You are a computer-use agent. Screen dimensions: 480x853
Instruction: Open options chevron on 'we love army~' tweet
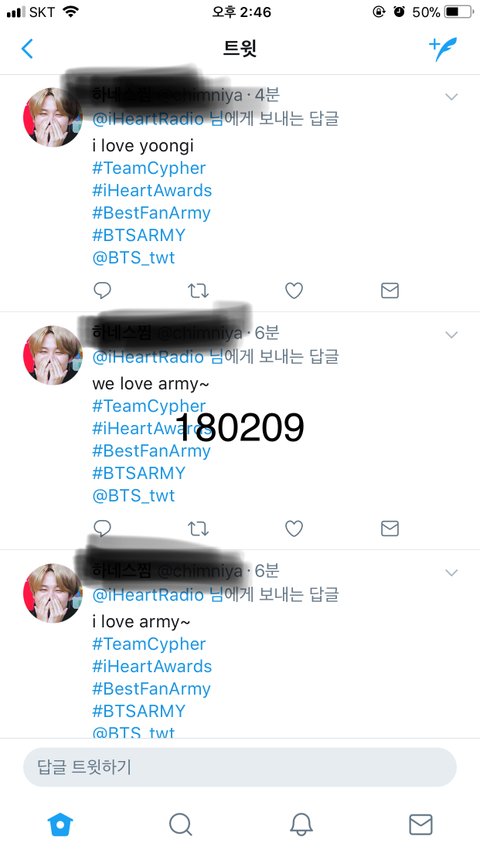click(451, 335)
